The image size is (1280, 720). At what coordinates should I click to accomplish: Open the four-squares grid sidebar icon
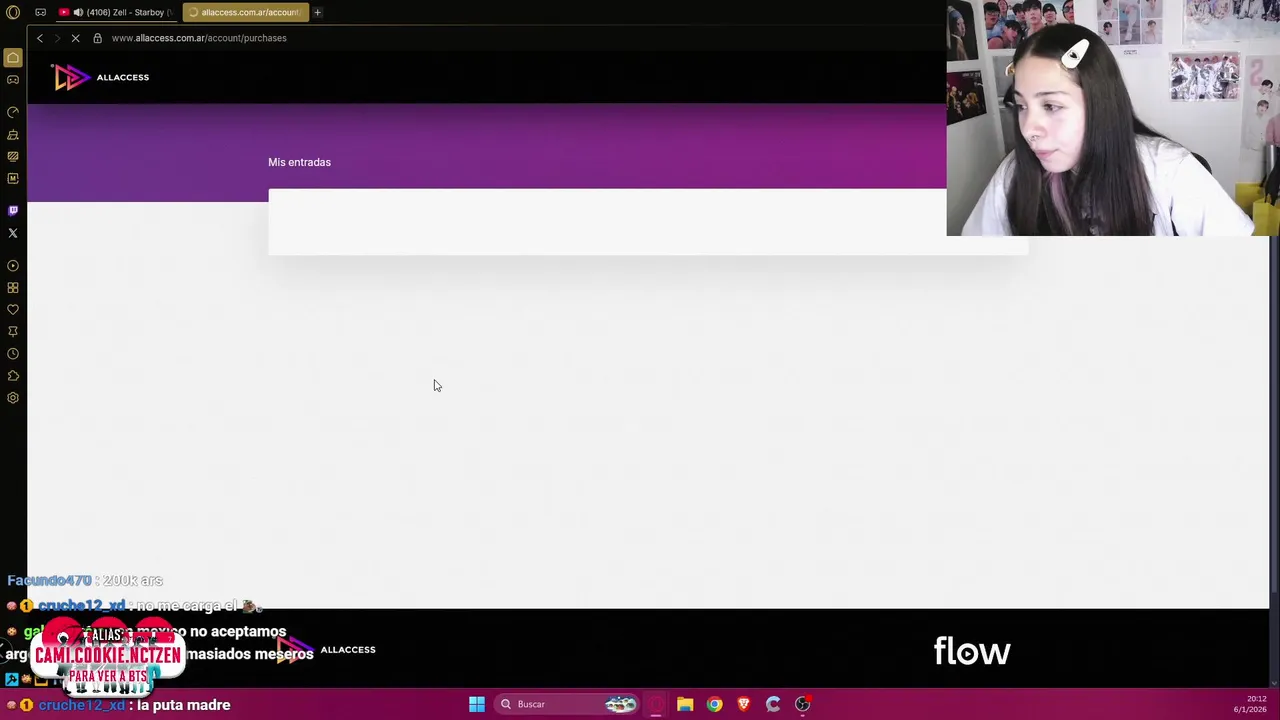(13, 288)
